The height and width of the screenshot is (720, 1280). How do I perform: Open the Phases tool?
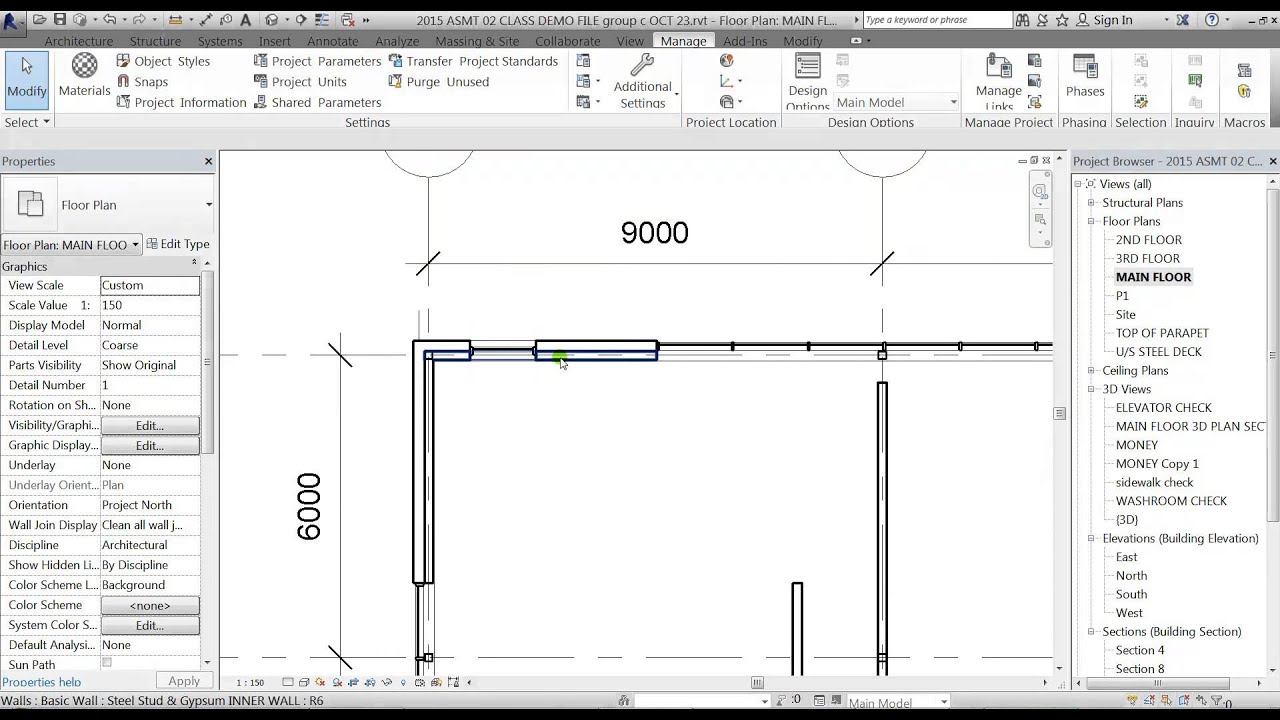coord(1085,76)
